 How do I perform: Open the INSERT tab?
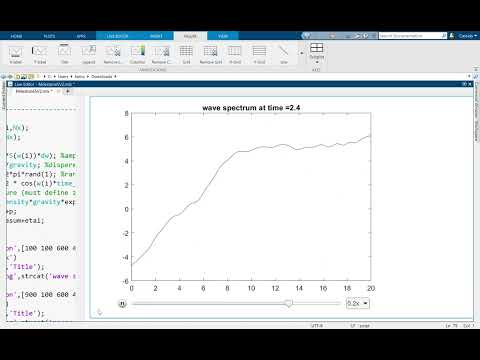156,36
